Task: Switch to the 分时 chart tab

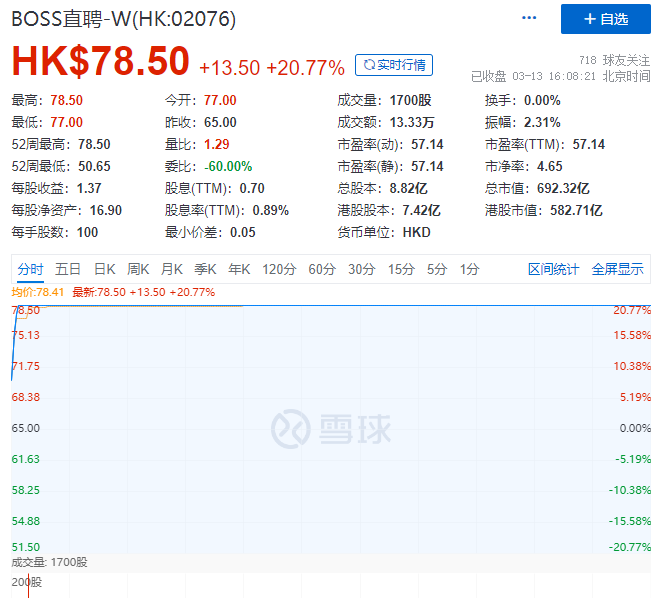Action: tap(30, 269)
